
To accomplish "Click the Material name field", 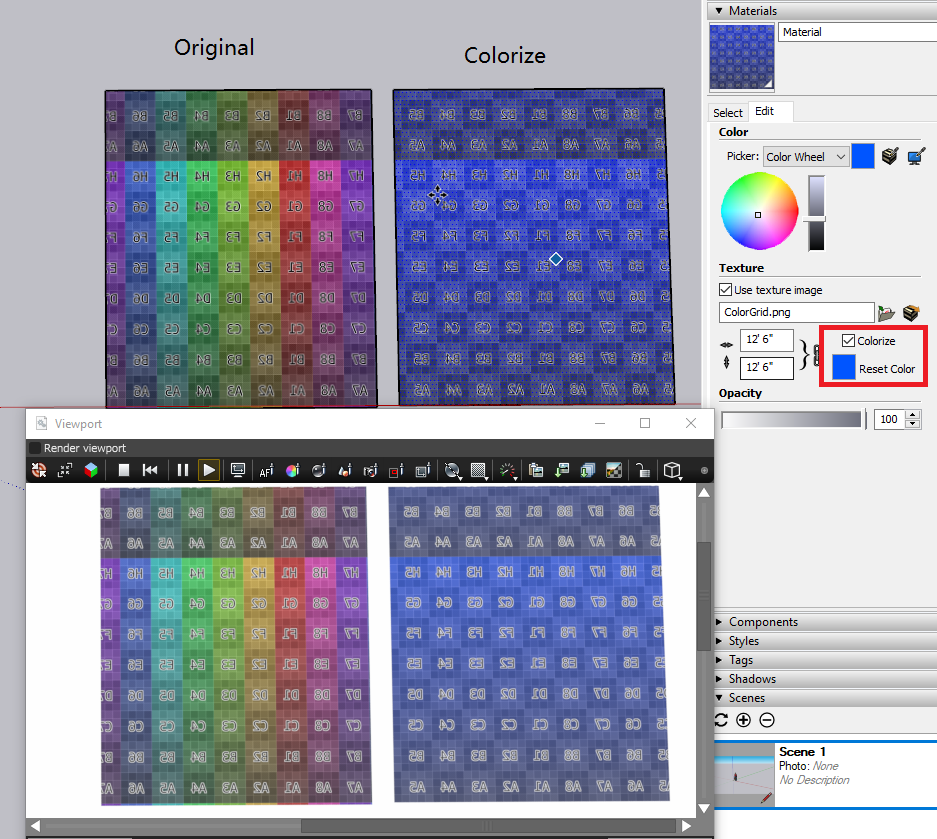I will point(858,32).
